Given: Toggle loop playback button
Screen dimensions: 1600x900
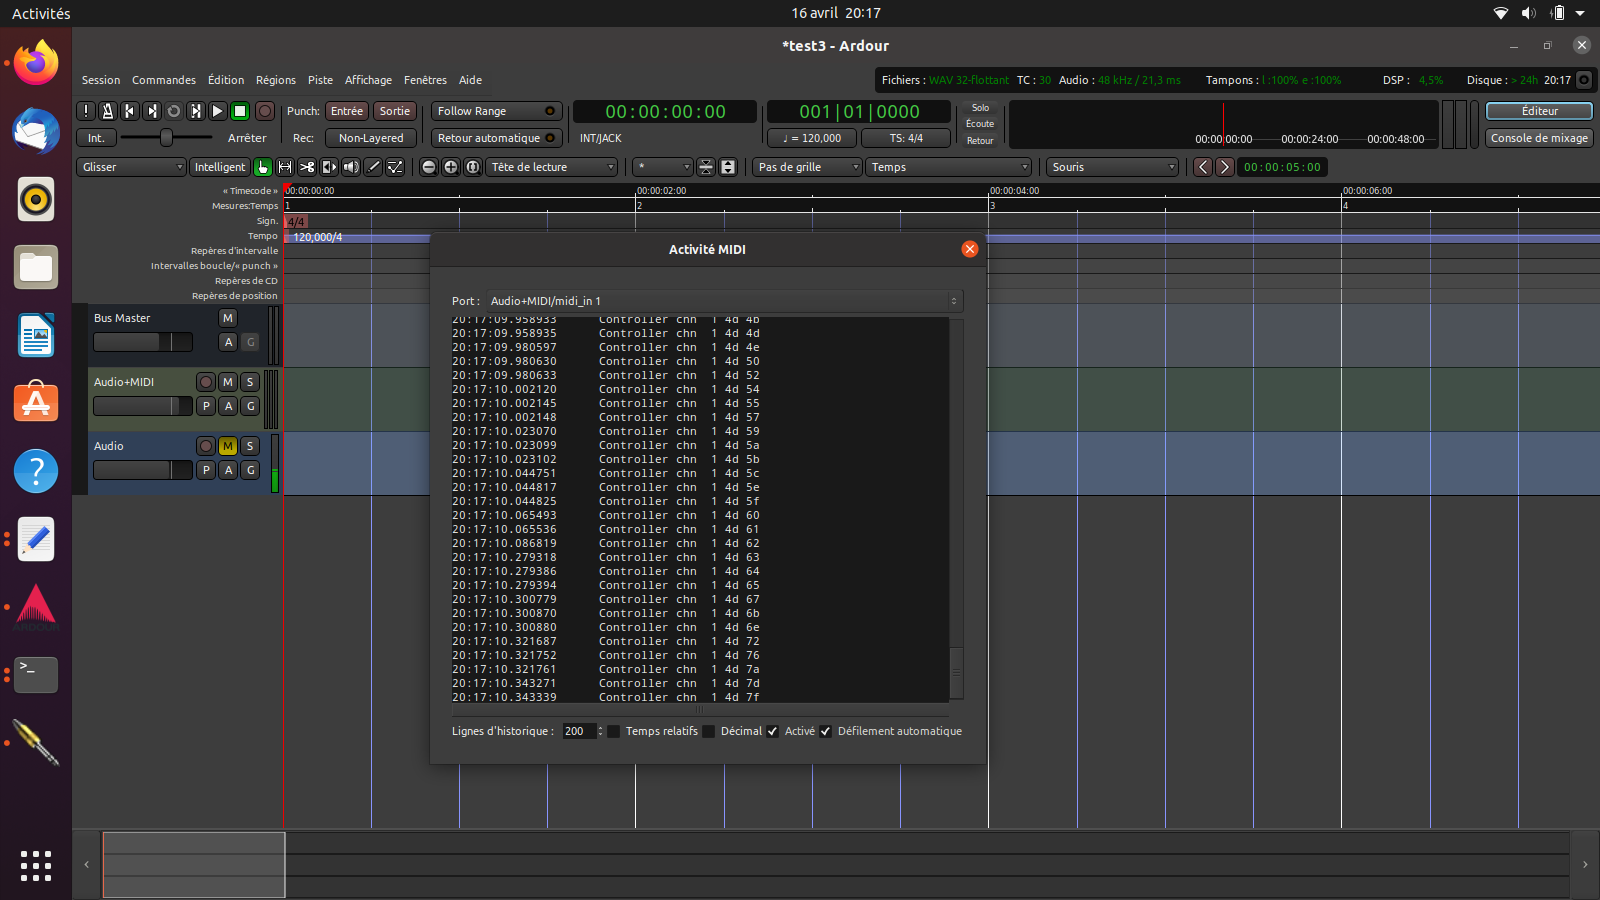Looking at the screenshot, I should coord(174,111).
